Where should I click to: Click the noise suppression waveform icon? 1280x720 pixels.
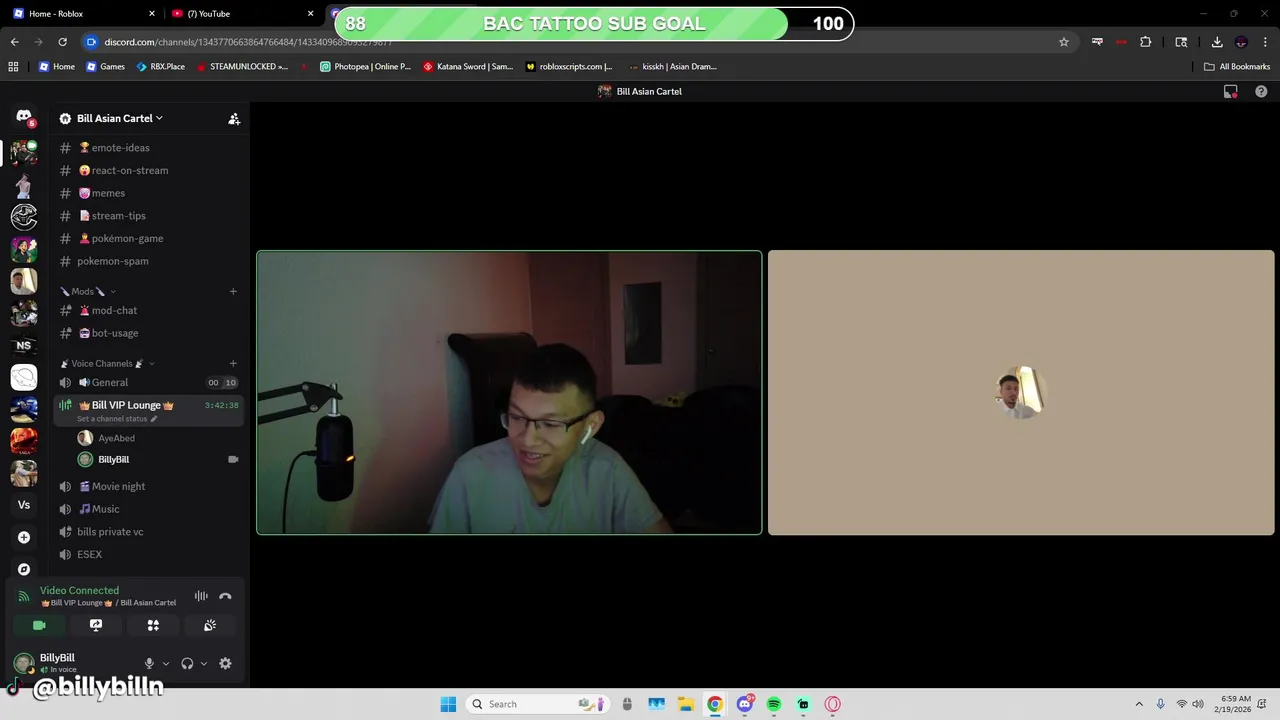(201, 596)
